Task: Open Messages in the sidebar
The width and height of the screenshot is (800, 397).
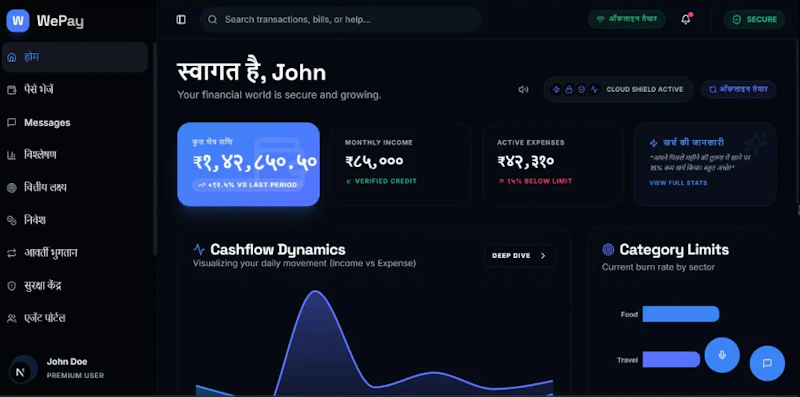Action: click(x=75, y=122)
